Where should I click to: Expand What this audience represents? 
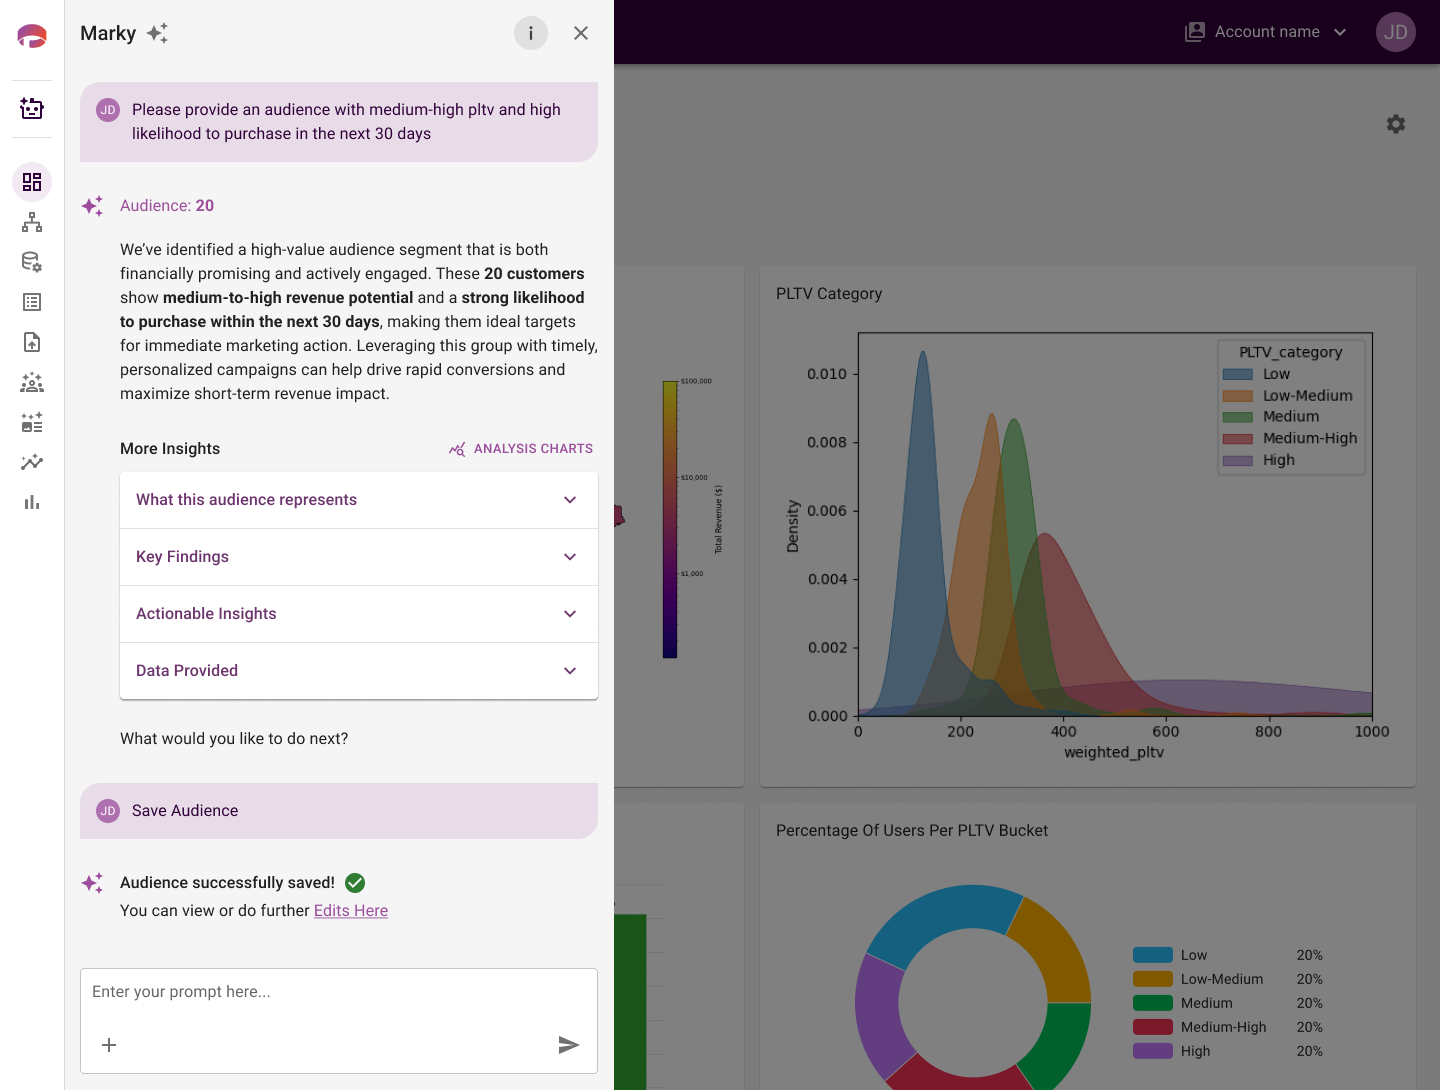[x=359, y=500]
